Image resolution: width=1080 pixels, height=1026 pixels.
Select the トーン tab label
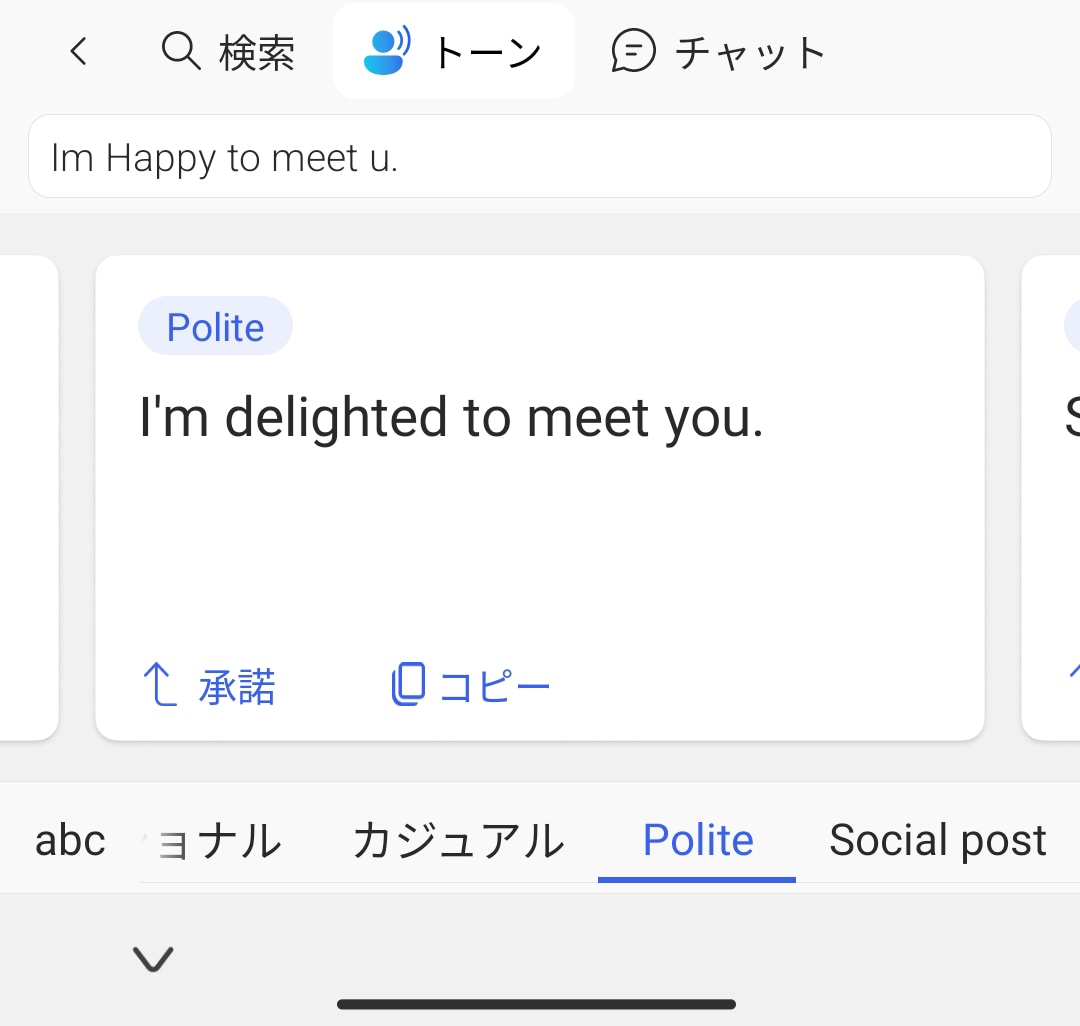tap(487, 52)
